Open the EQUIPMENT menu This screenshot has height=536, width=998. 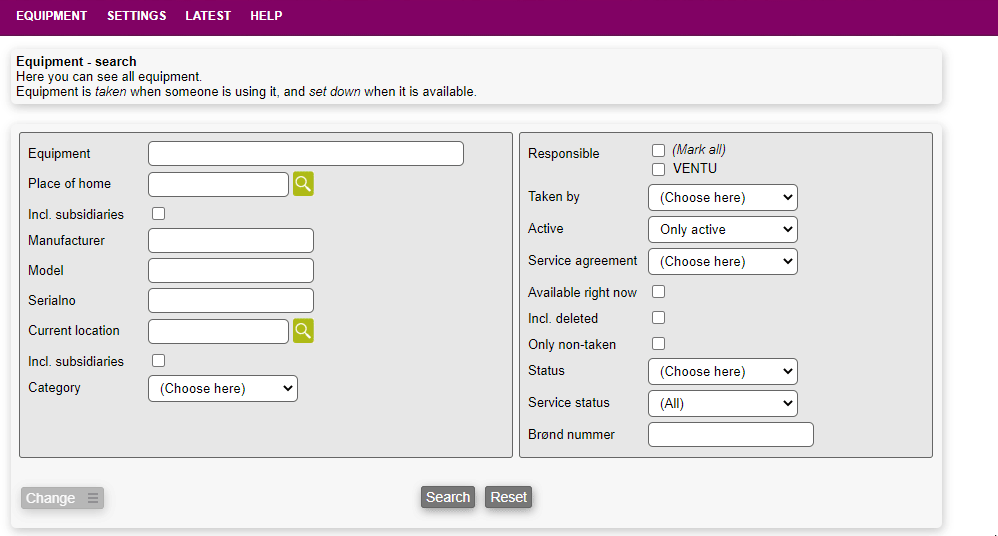pos(52,16)
